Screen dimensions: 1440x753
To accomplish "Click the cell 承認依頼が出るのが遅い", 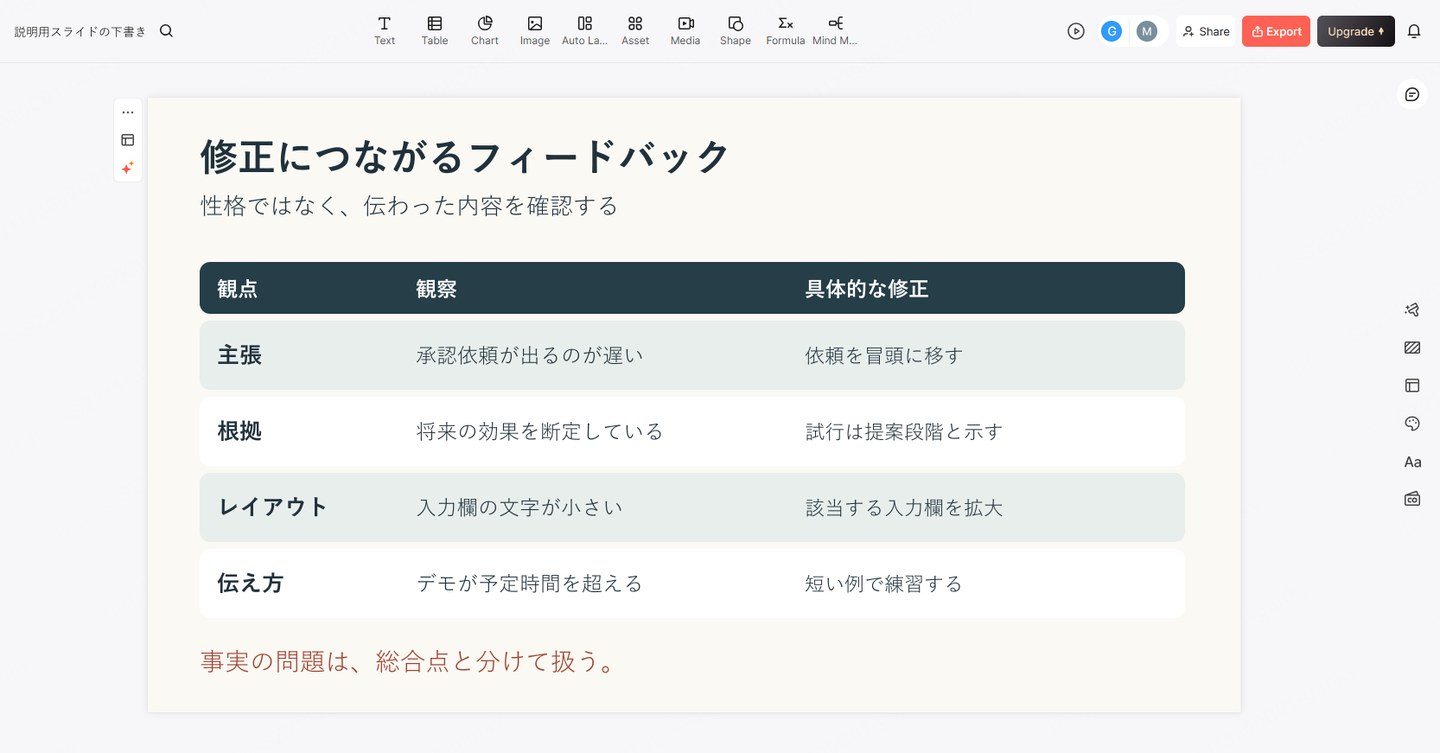I will tap(530, 355).
